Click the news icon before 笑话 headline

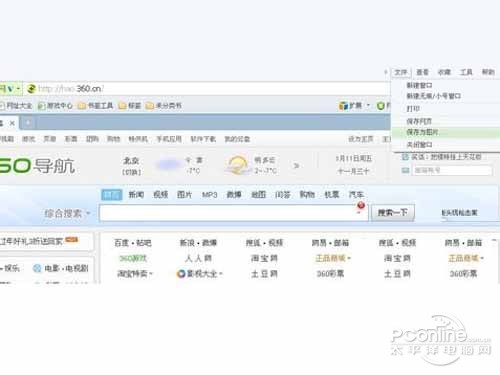click(x=405, y=157)
